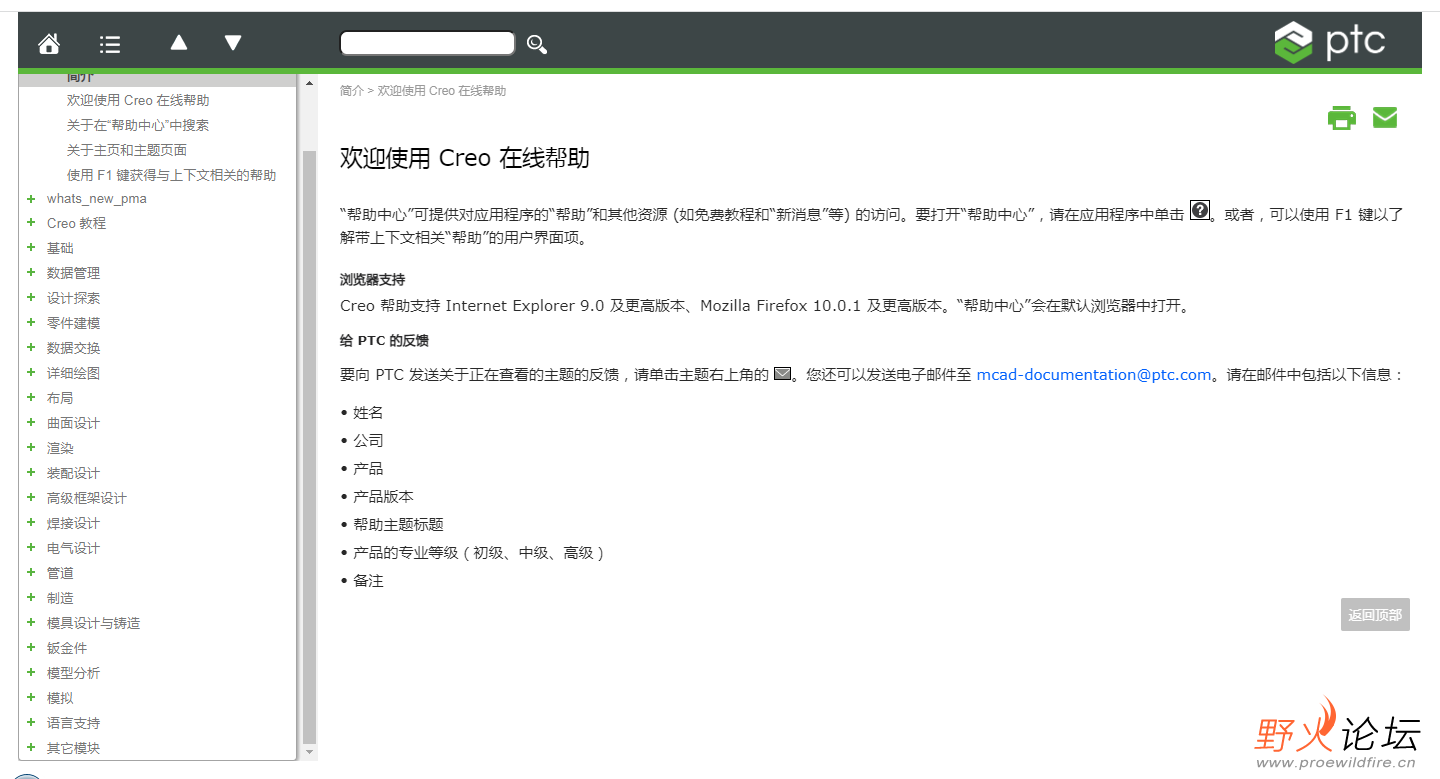Send feedback with the green envelope icon
The image size is (1440, 779).
pyautogui.click(x=1385, y=118)
